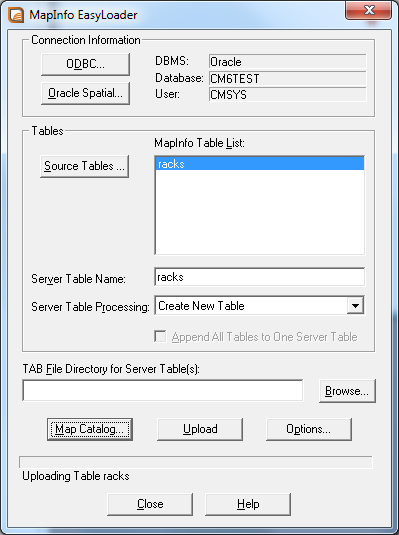The height and width of the screenshot is (535, 399).
Task: Click the Database field showing CM6TEST
Action: click(x=287, y=78)
